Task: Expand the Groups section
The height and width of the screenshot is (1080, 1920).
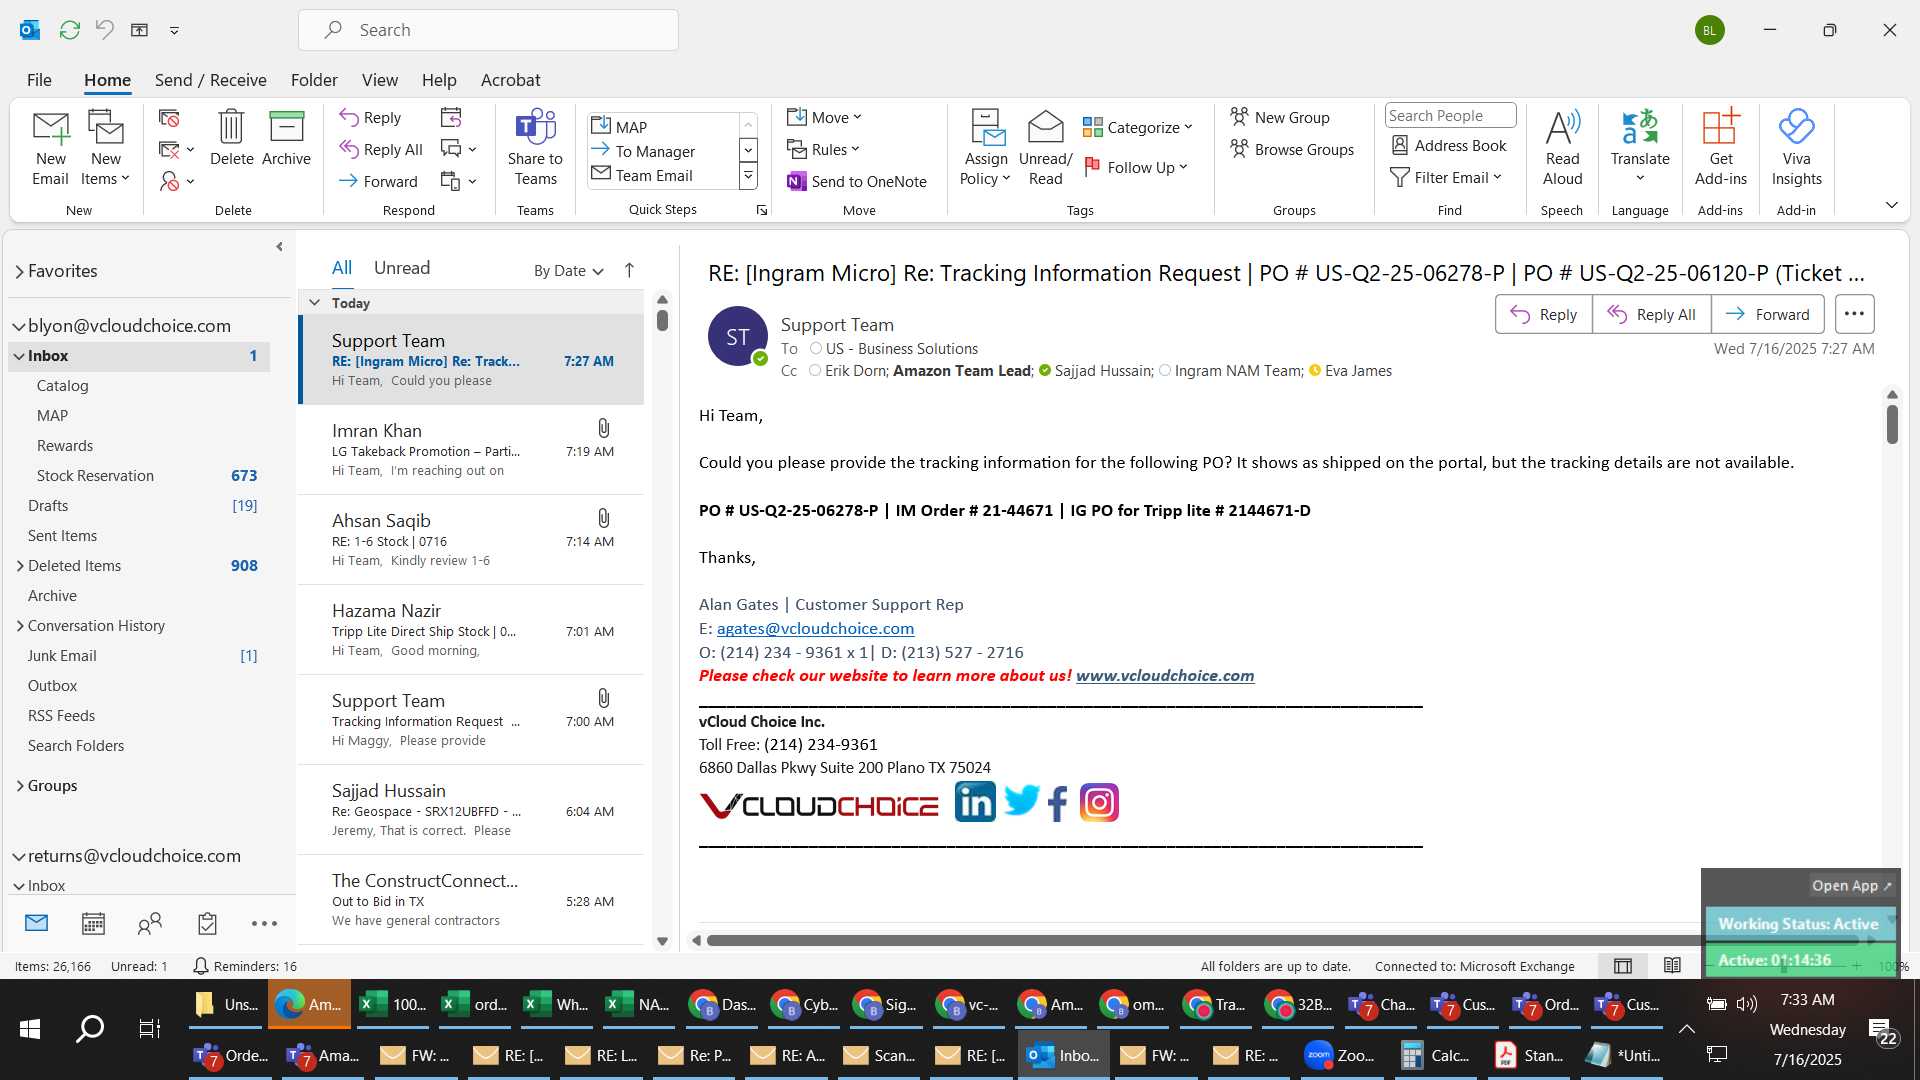Action: [20, 786]
